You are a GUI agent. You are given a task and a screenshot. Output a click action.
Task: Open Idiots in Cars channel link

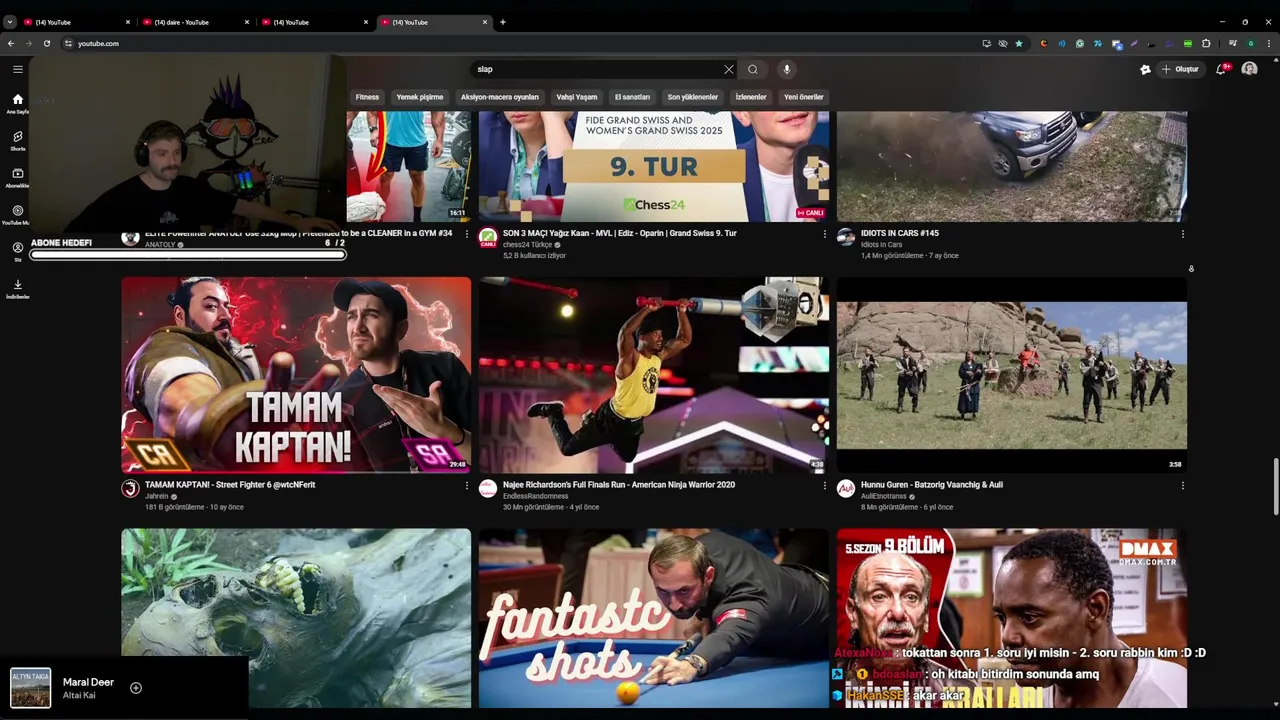(881, 245)
